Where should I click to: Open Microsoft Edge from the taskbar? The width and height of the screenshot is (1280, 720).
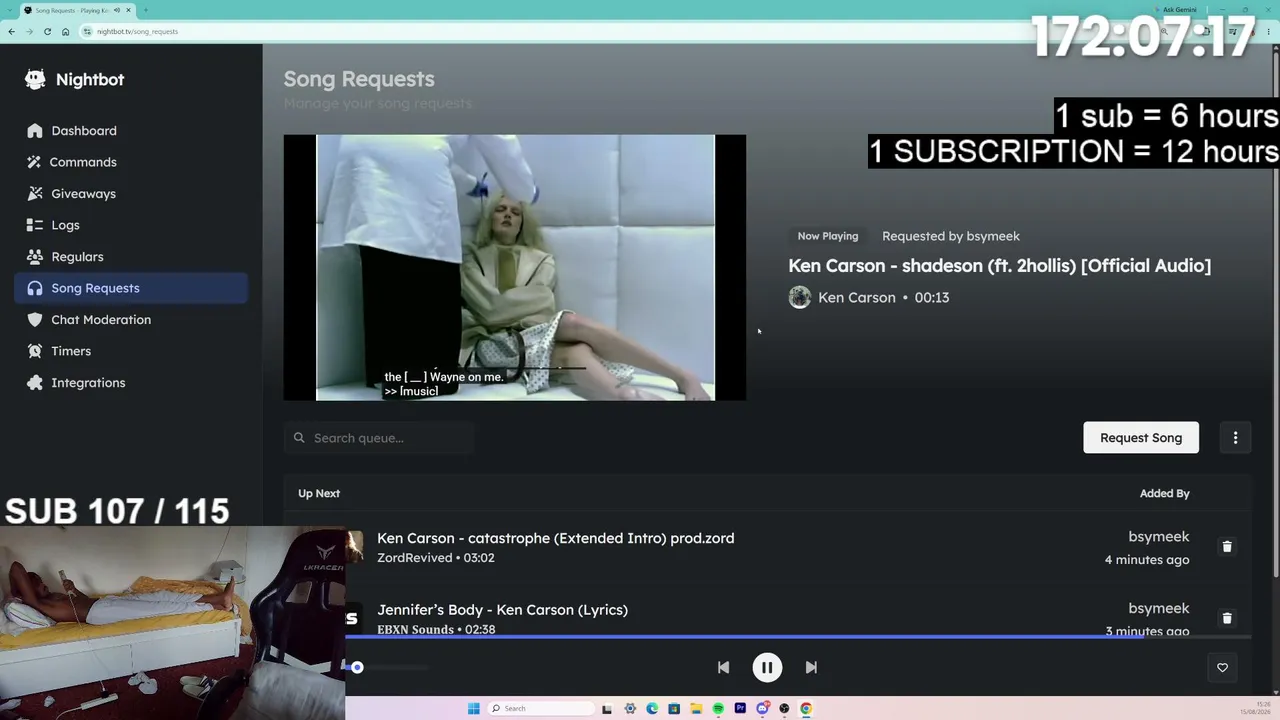click(652, 708)
